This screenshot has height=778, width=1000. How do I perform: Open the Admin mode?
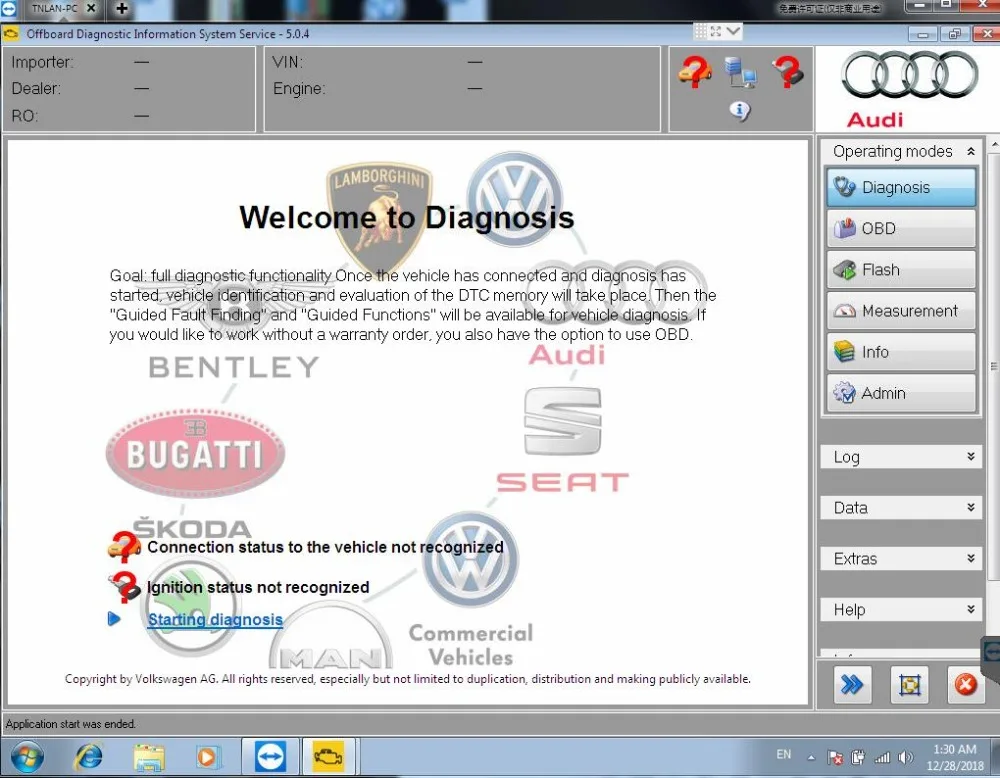point(901,393)
